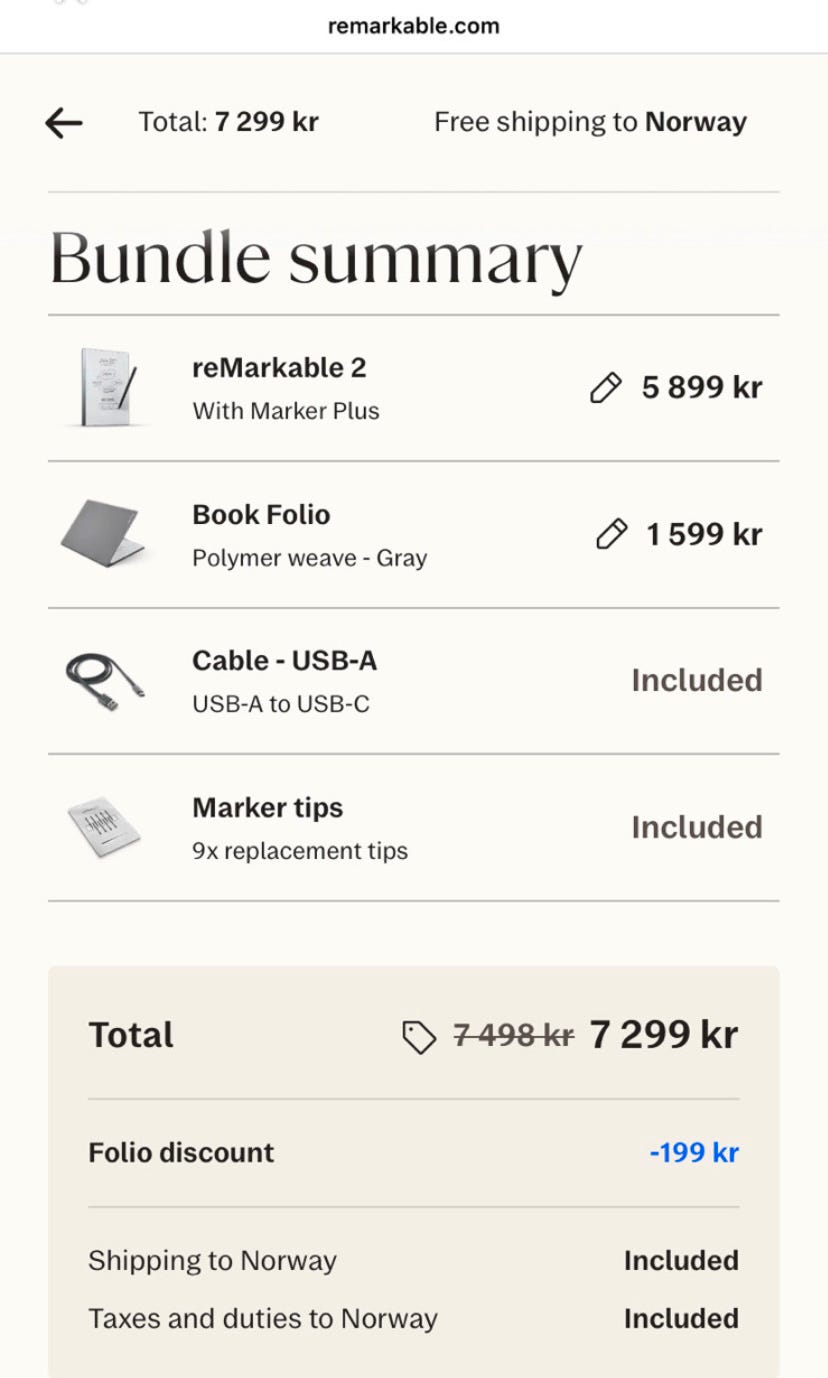The height and width of the screenshot is (1378, 828).
Task: Click the Marker tips item title
Action: 267,808
